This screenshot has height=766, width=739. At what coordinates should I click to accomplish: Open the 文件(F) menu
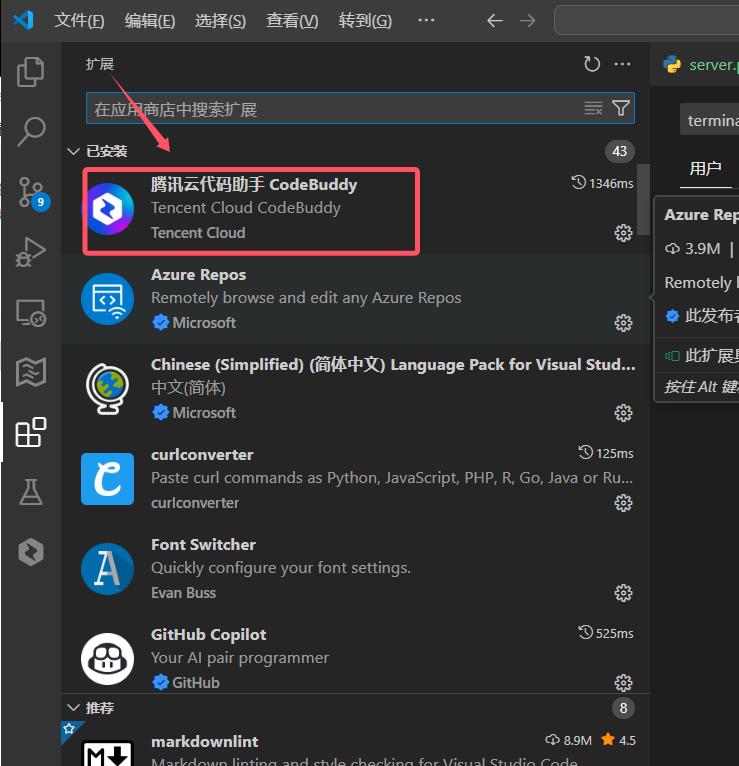79,21
